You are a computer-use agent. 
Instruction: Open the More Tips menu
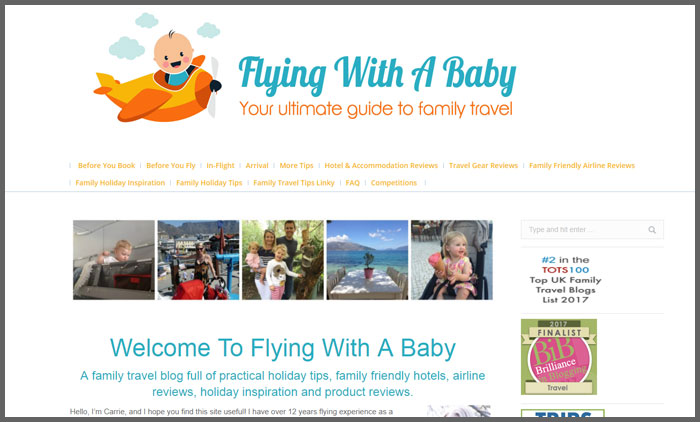coord(296,166)
